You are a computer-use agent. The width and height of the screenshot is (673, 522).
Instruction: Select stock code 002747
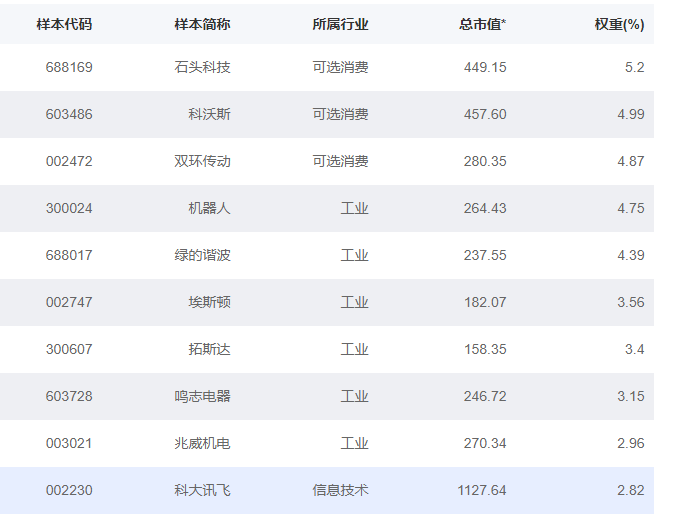click(x=69, y=302)
